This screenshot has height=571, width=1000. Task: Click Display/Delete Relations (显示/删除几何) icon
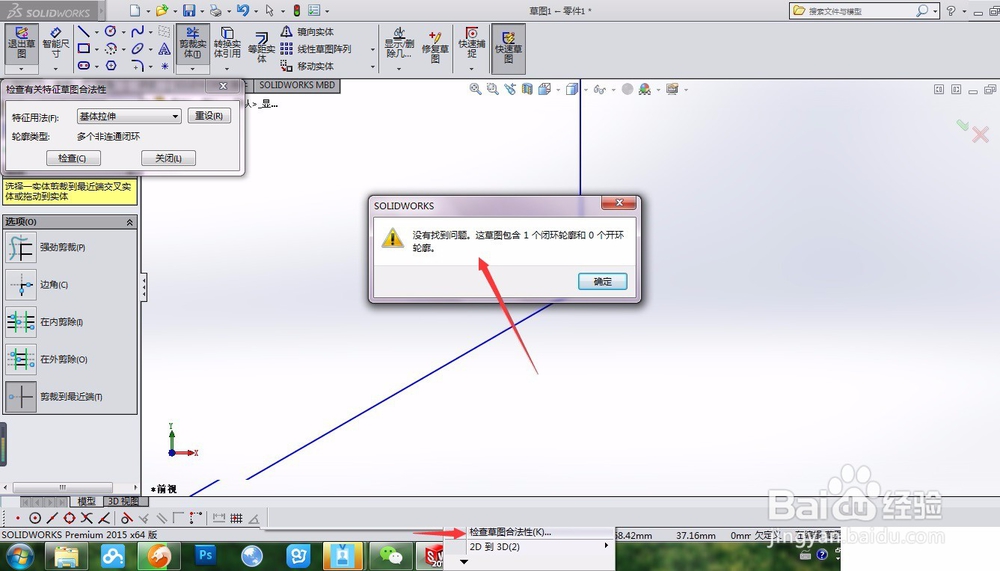tap(399, 43)
